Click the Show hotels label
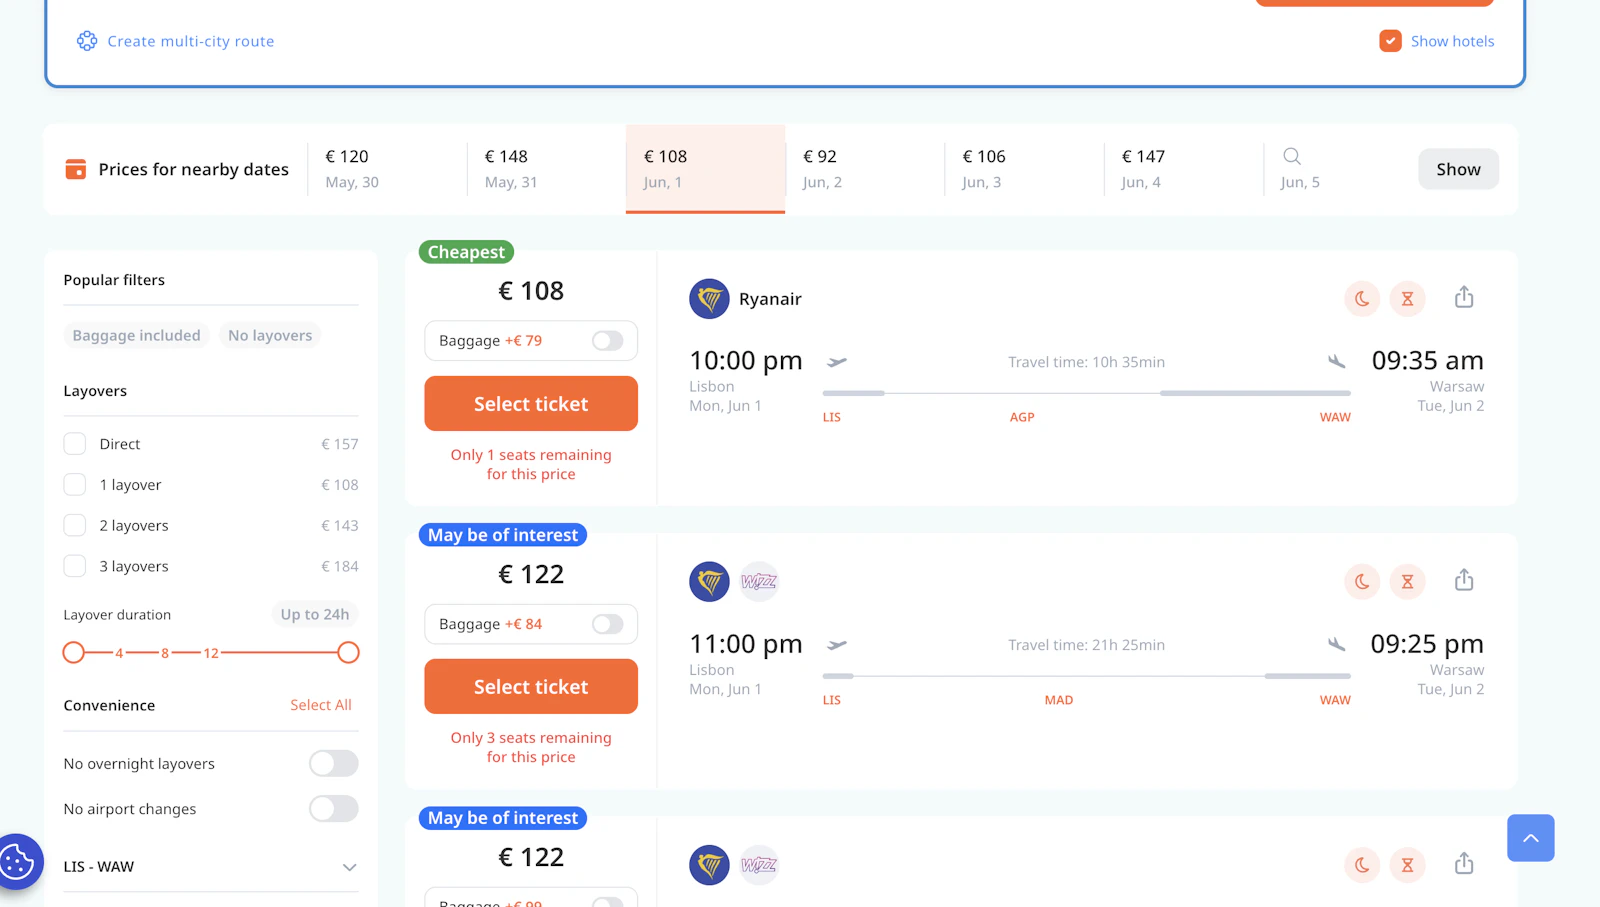1600x907 pixels. [1452, 41]
